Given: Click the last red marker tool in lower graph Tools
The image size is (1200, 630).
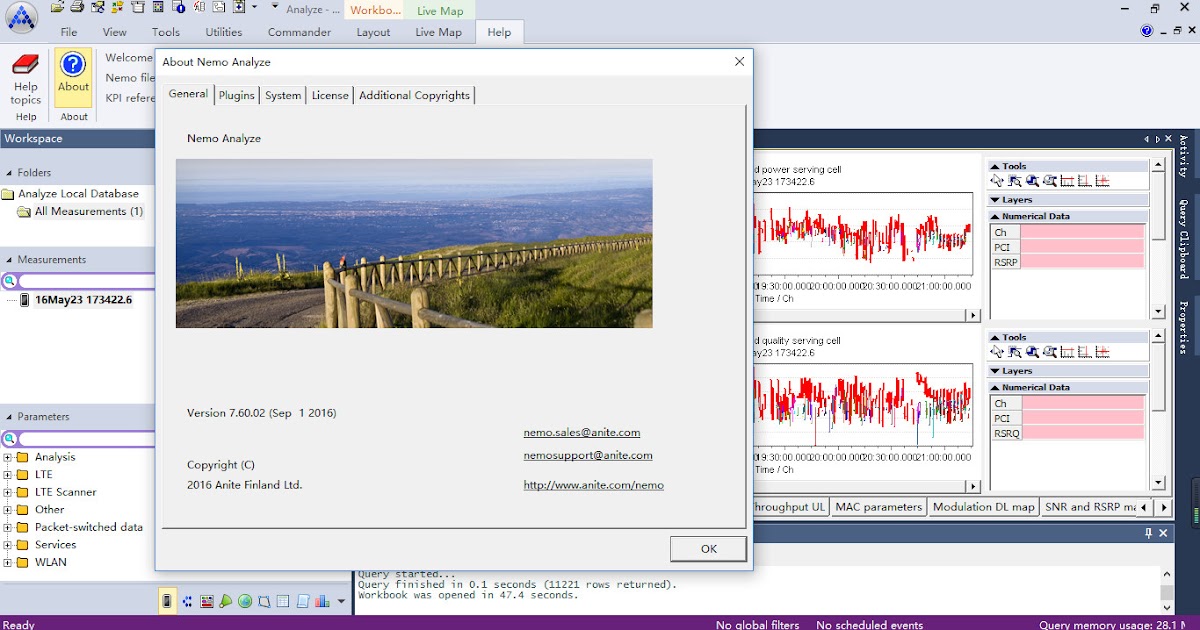Looking at the screenshot, I should (x=1102, y=352).
